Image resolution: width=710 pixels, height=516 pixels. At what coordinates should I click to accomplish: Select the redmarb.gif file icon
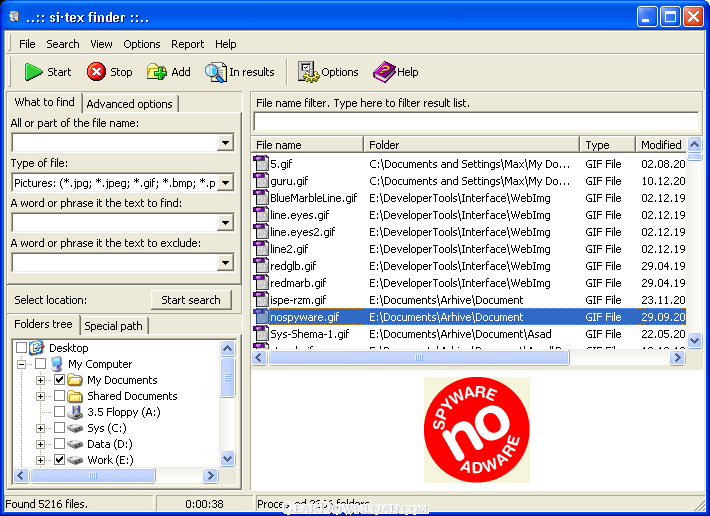[261, 283]
